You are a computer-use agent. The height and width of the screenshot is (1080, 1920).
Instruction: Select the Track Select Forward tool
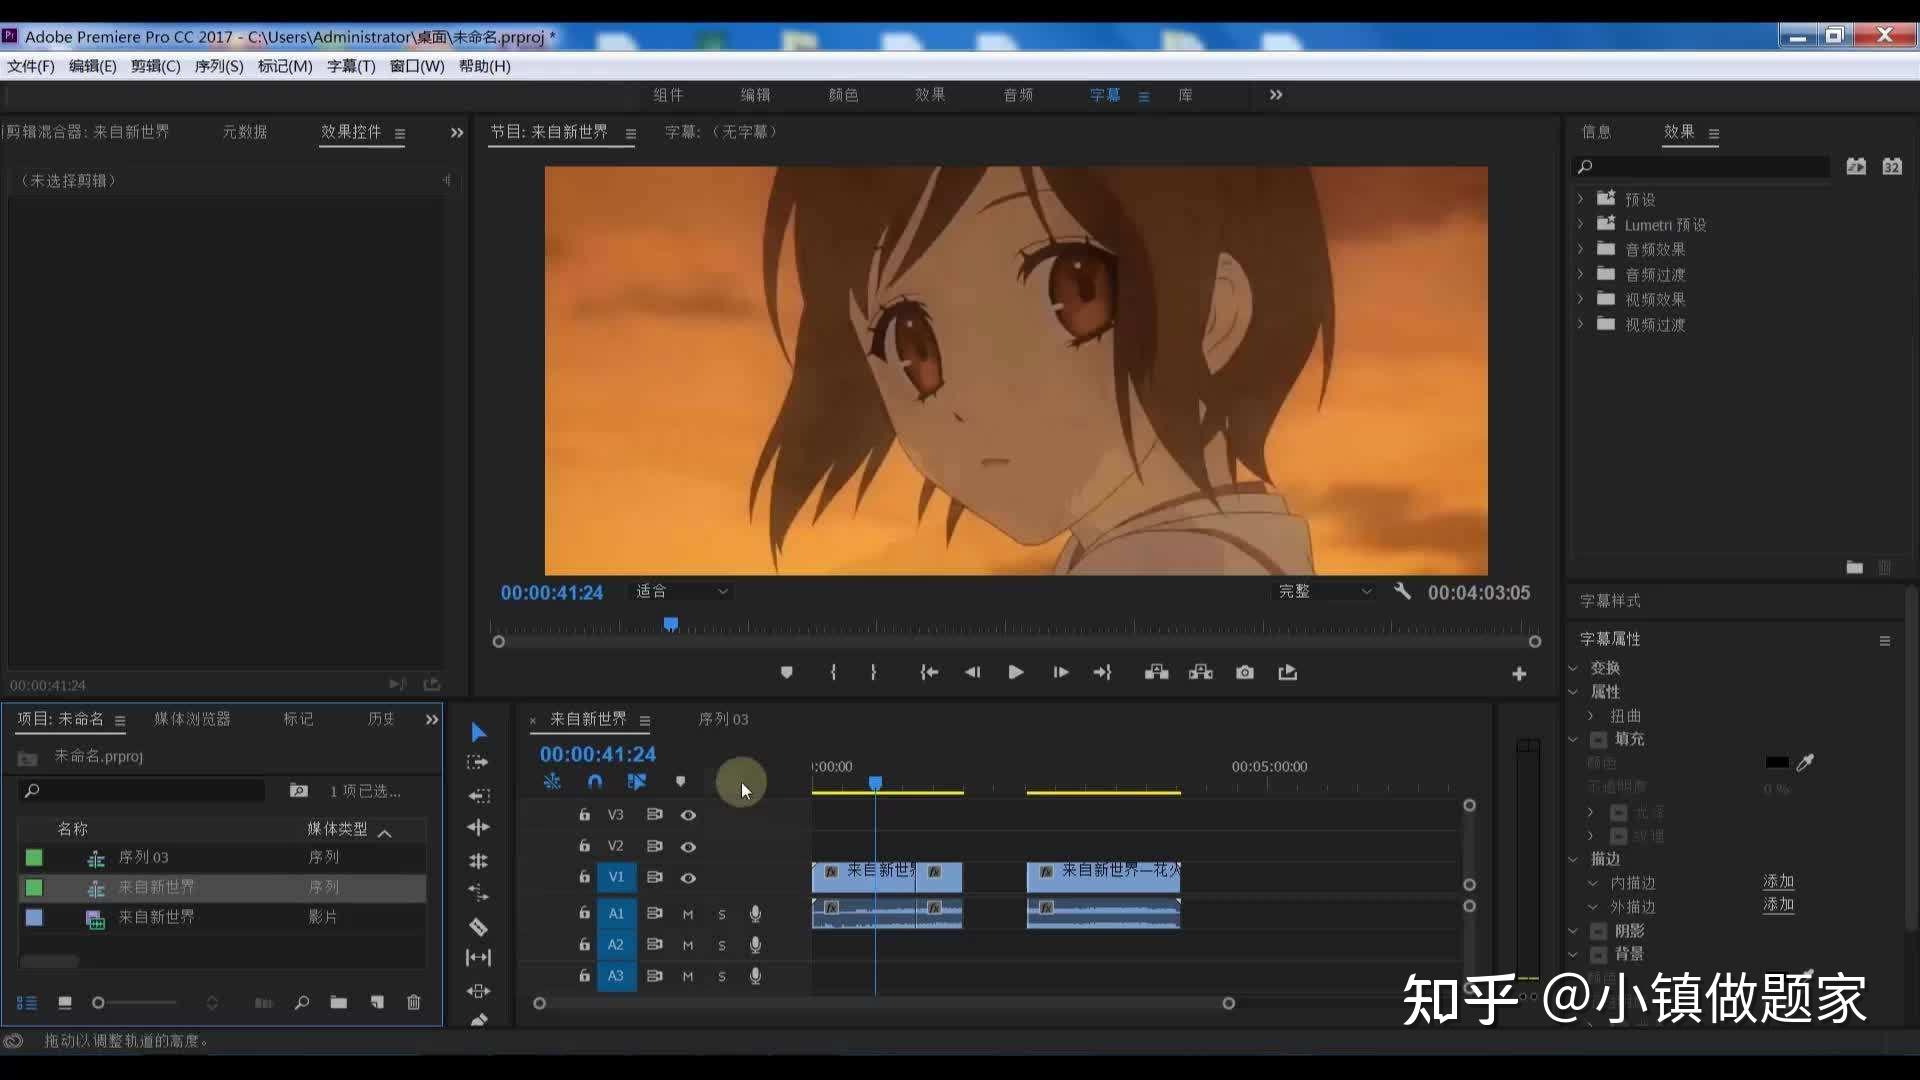click(478, 762)
